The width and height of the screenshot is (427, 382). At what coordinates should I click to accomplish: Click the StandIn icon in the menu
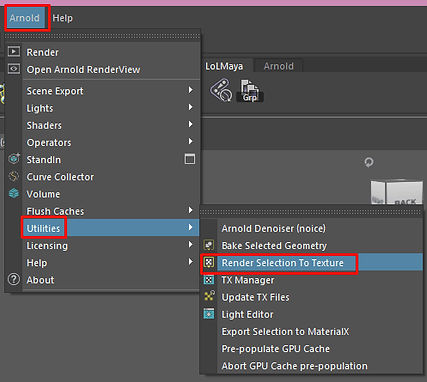point(14,159)
